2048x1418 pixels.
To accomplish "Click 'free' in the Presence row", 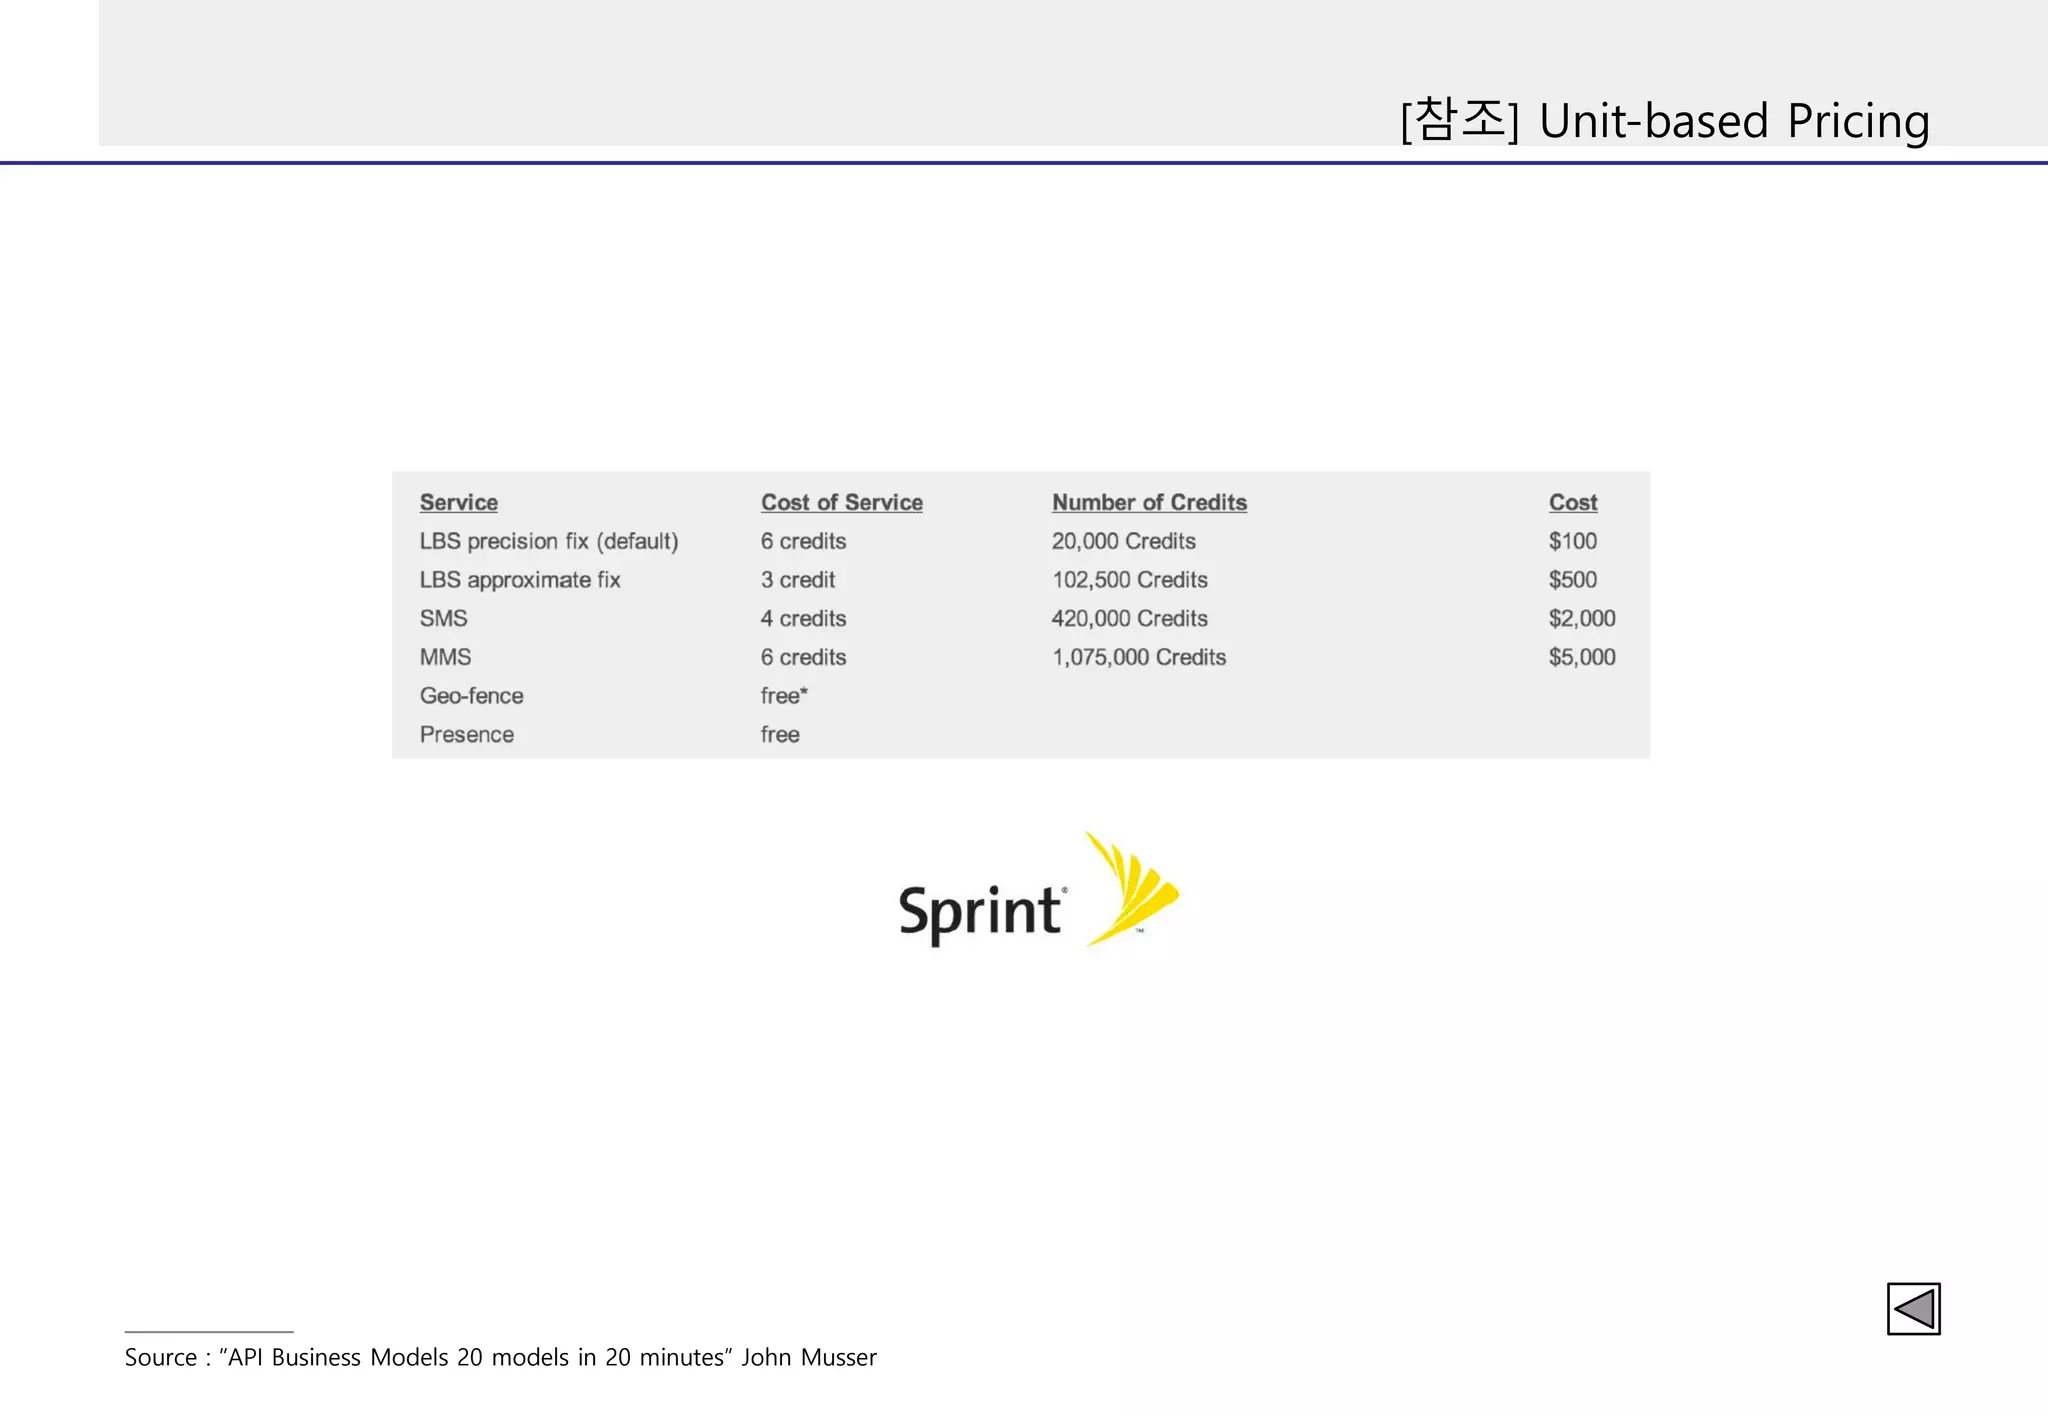I will click(x=780, y=735).
